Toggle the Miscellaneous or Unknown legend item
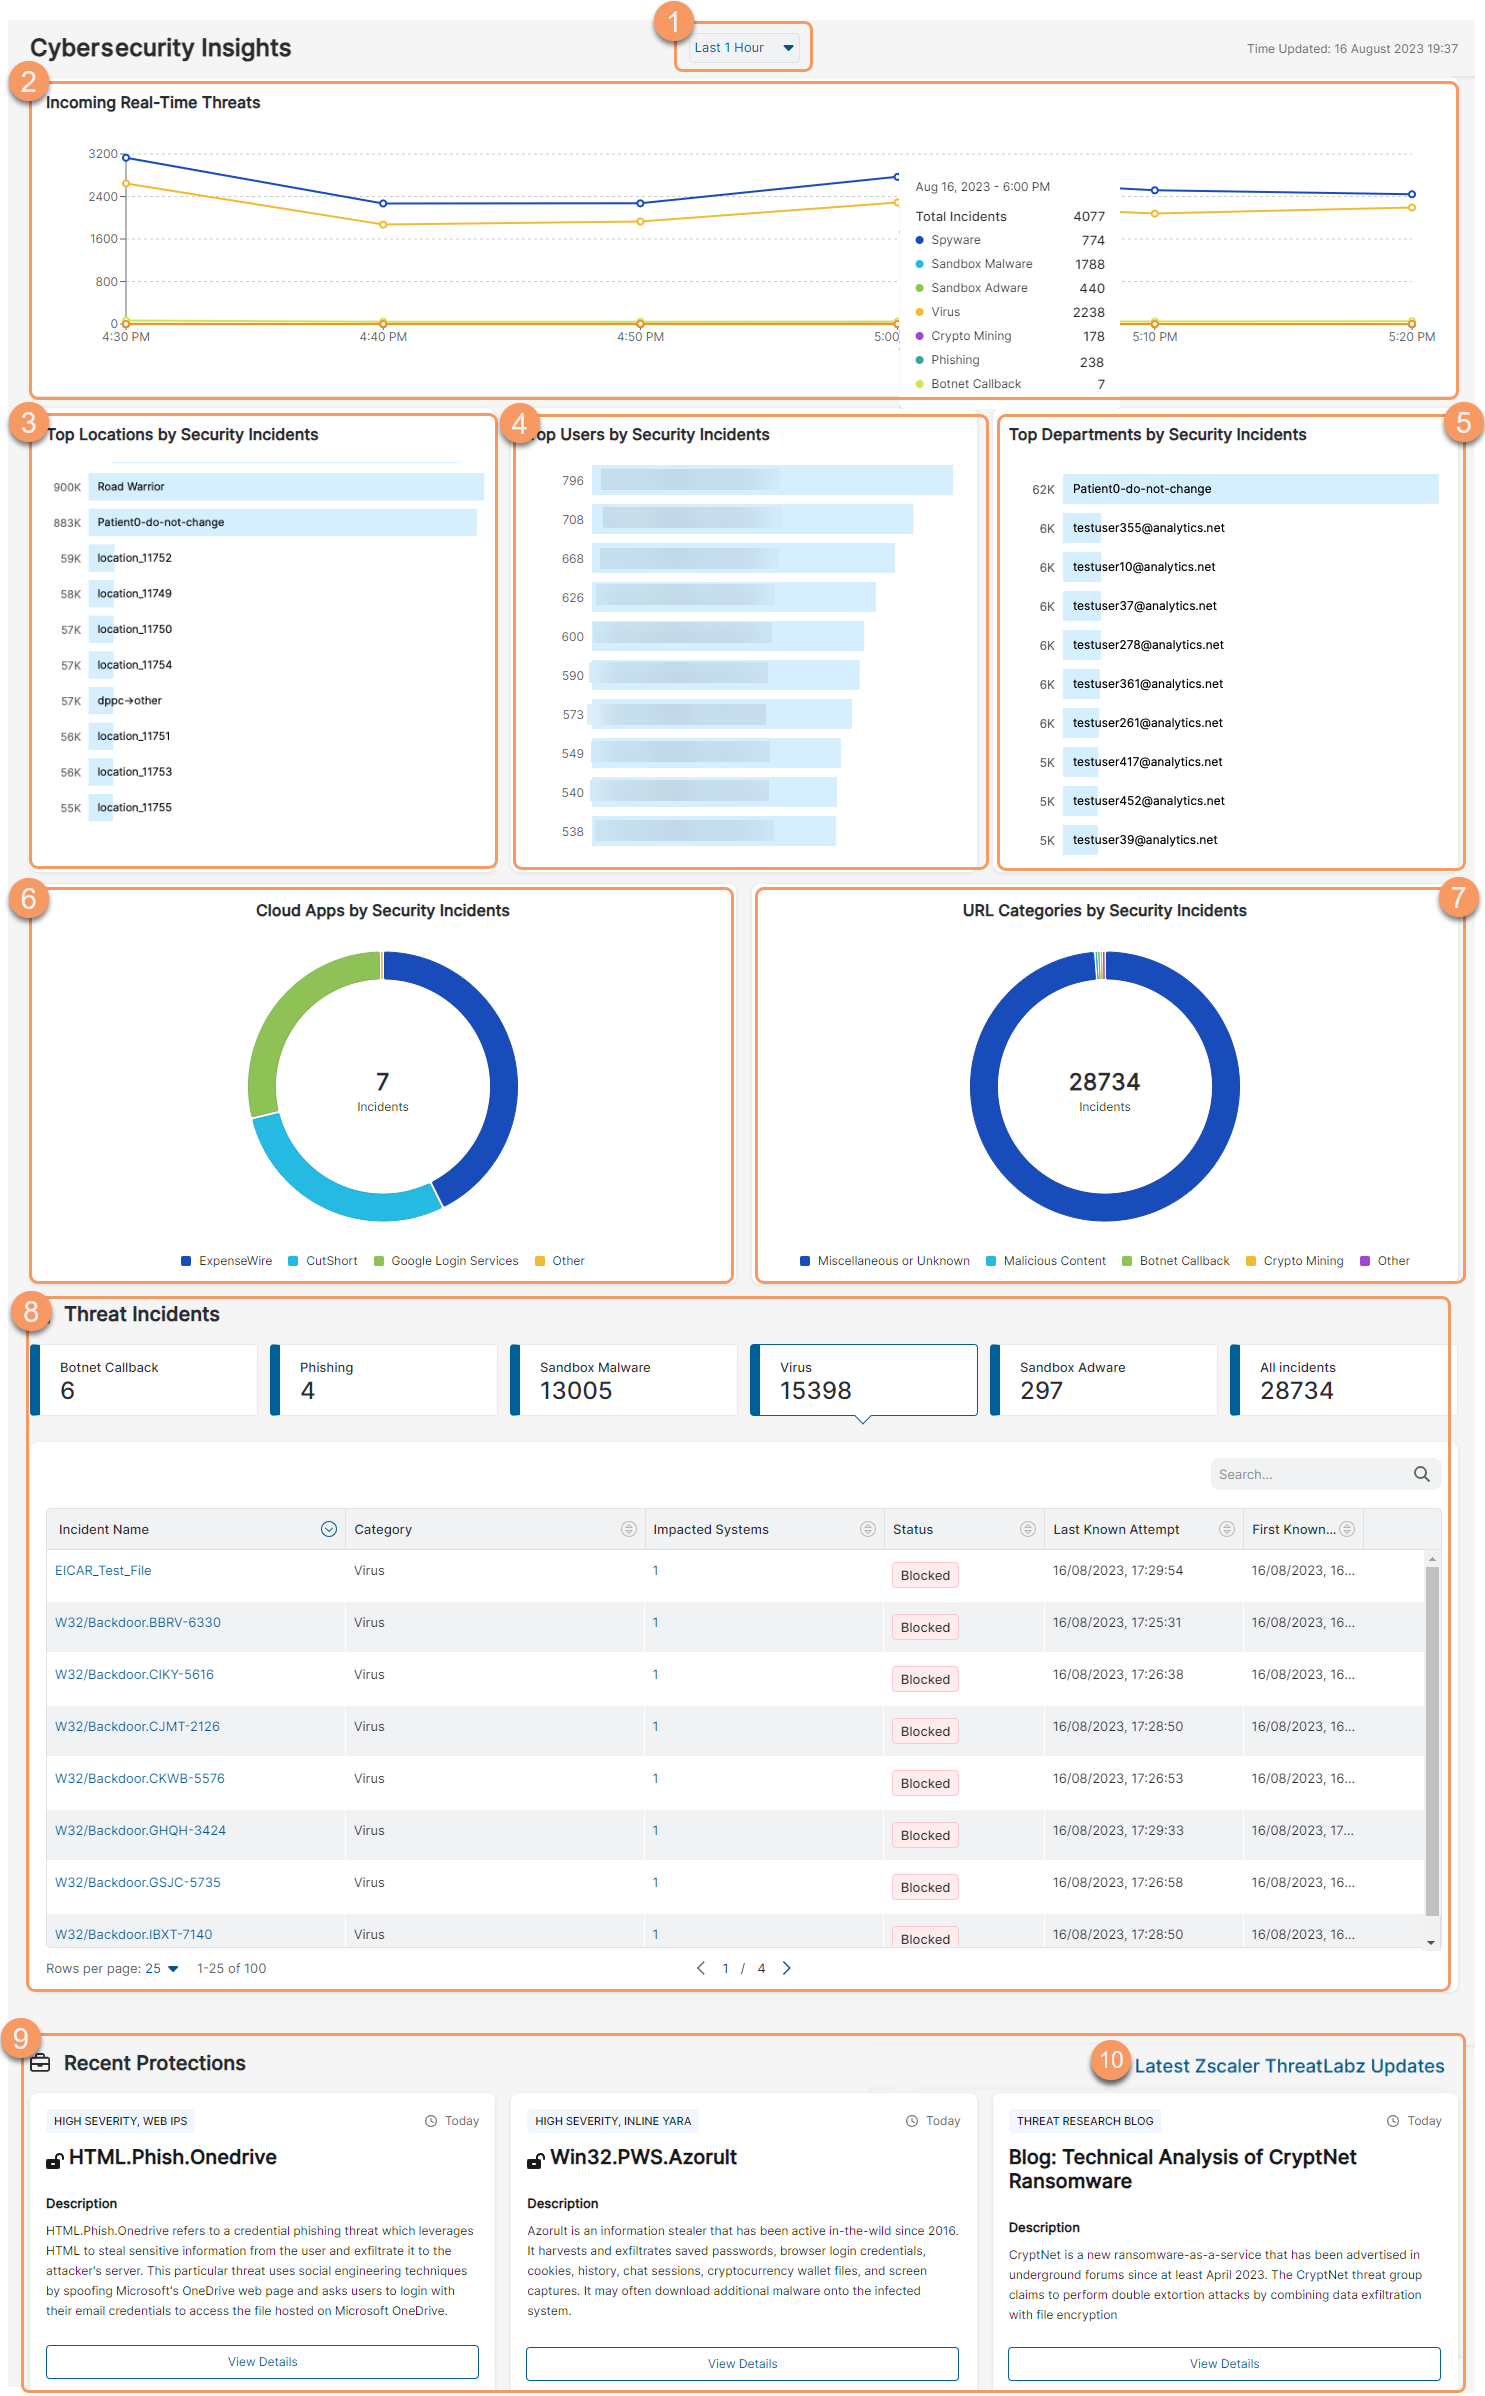1485x2396 pixels. coord(885,1261)
